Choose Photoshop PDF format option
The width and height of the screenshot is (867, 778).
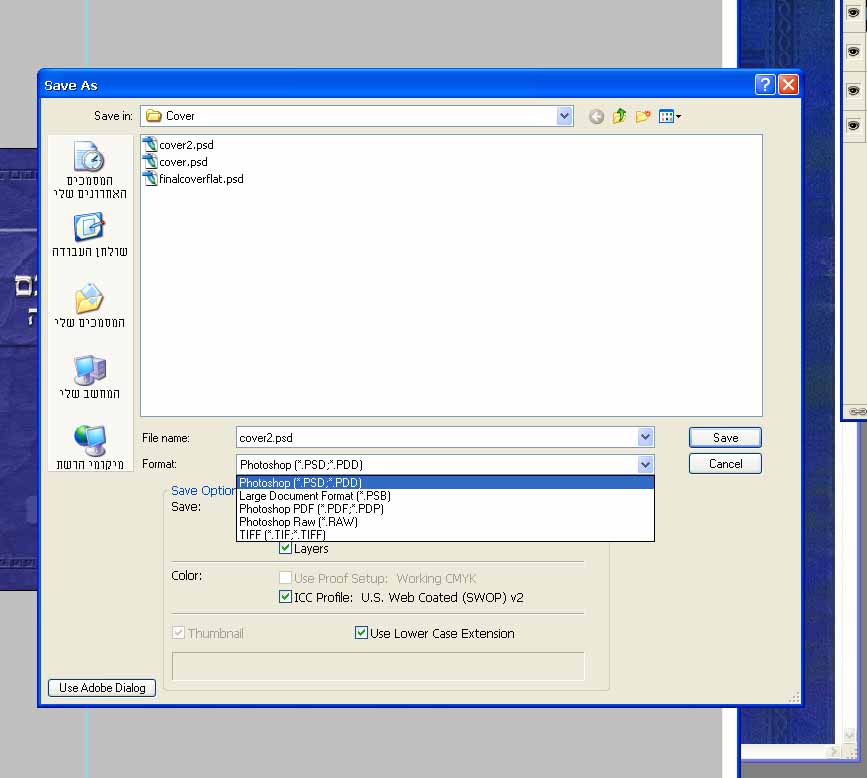pos(445,509)
